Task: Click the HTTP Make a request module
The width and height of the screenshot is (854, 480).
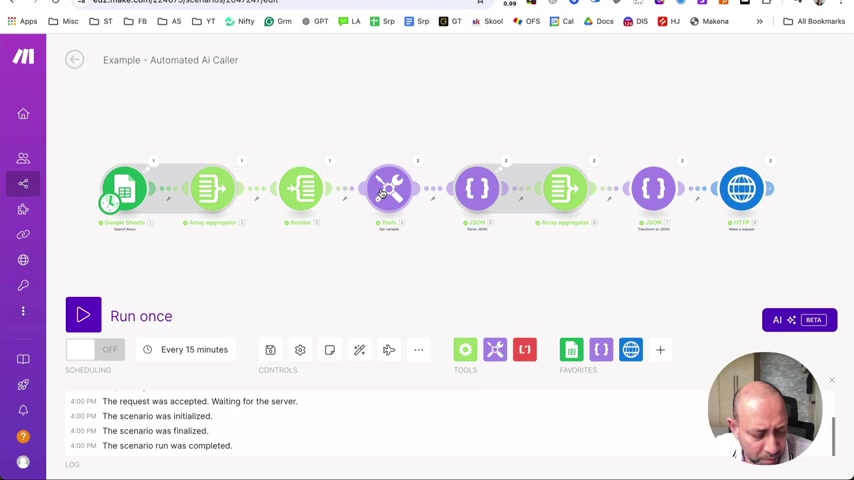Action: (x=741, y=189)
